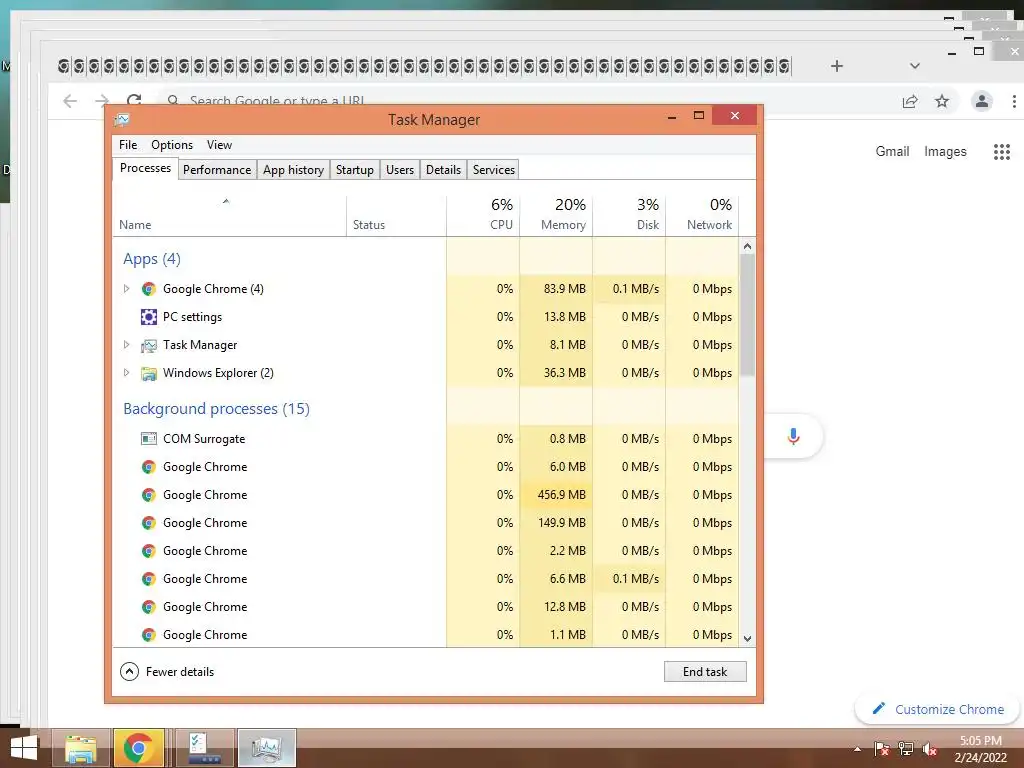The width and height of the screenshot is (1024, 768).
Task: Expand the Google Chrome (4) app group
Action: tap(127, 289)
